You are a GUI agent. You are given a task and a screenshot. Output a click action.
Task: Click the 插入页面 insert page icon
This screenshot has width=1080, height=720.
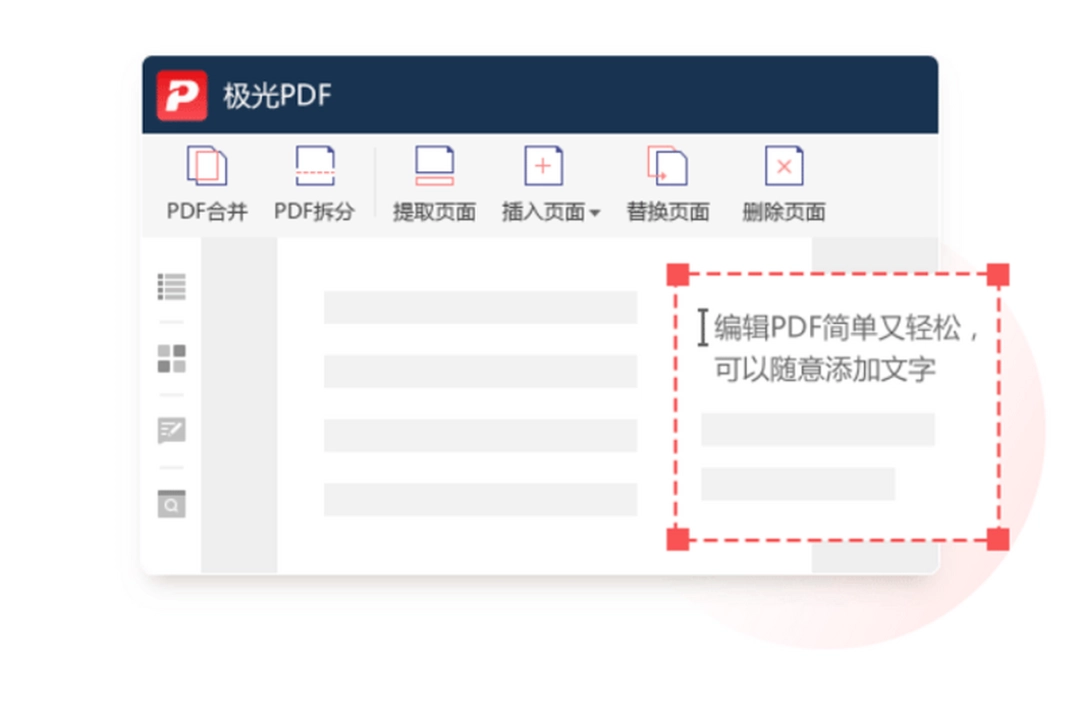pyautogui.click(x=543, y=165)
